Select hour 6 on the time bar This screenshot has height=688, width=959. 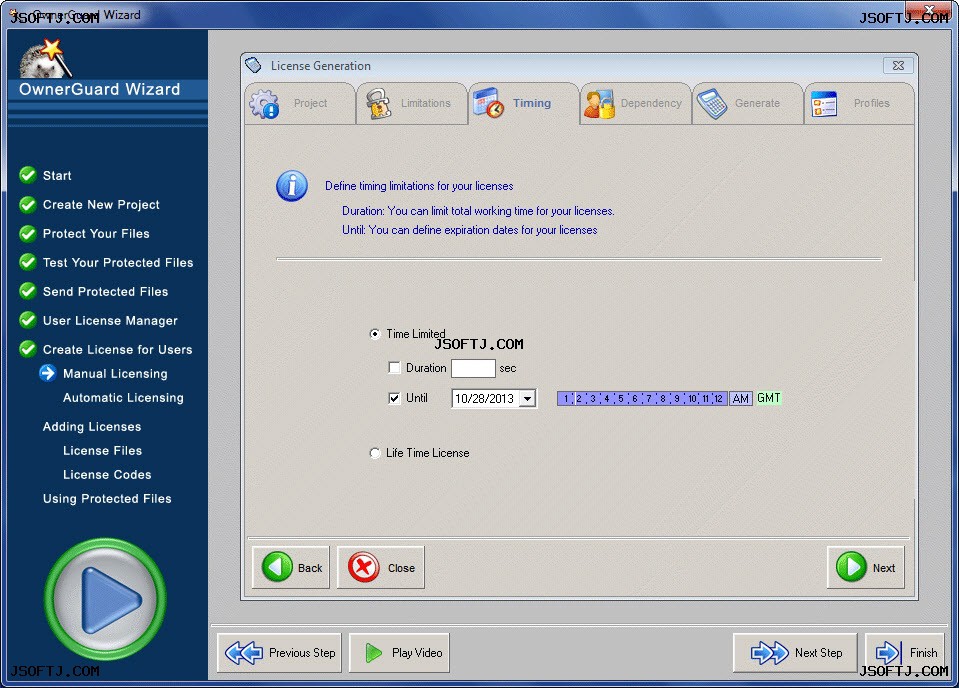pyautogui.click(x=635, y=399)
